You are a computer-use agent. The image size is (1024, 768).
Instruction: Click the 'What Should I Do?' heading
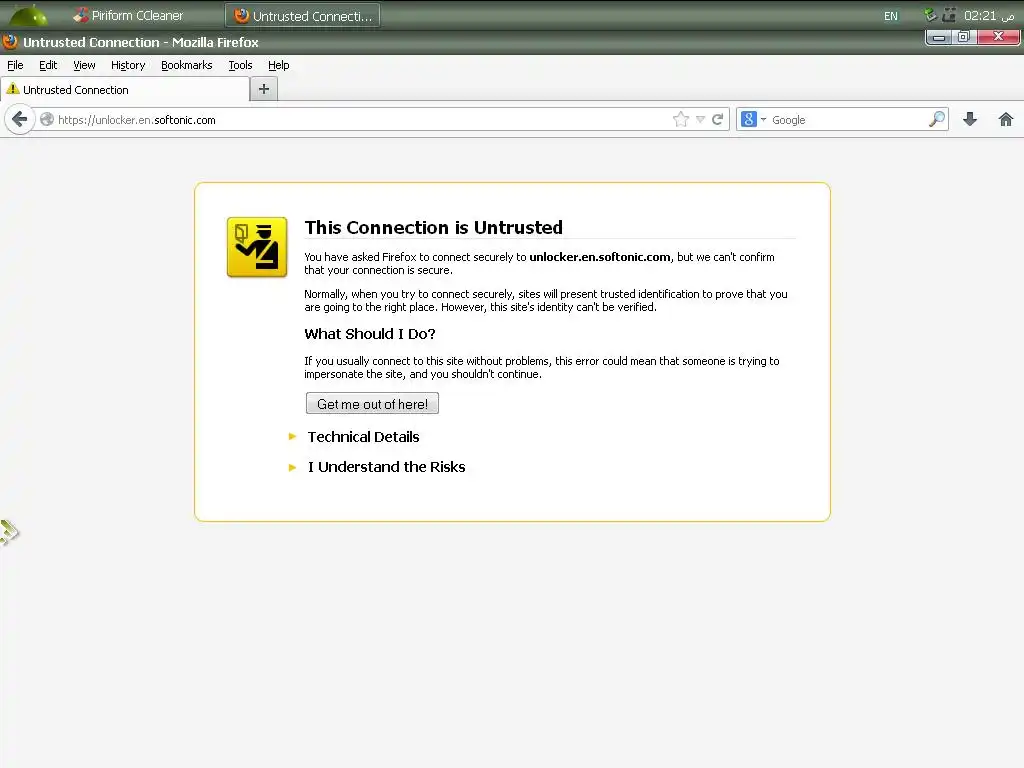[370, 334]
